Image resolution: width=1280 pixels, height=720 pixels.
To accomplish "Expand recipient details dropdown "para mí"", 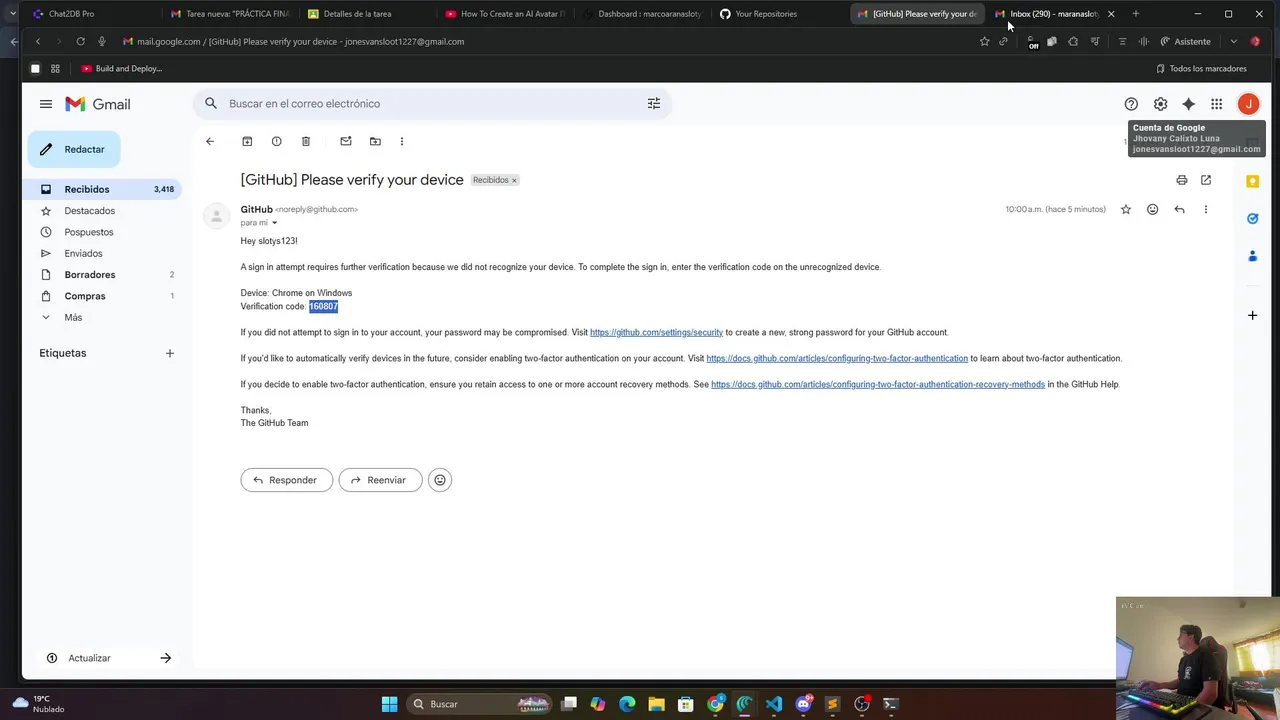I will click(x=274, y=223).
